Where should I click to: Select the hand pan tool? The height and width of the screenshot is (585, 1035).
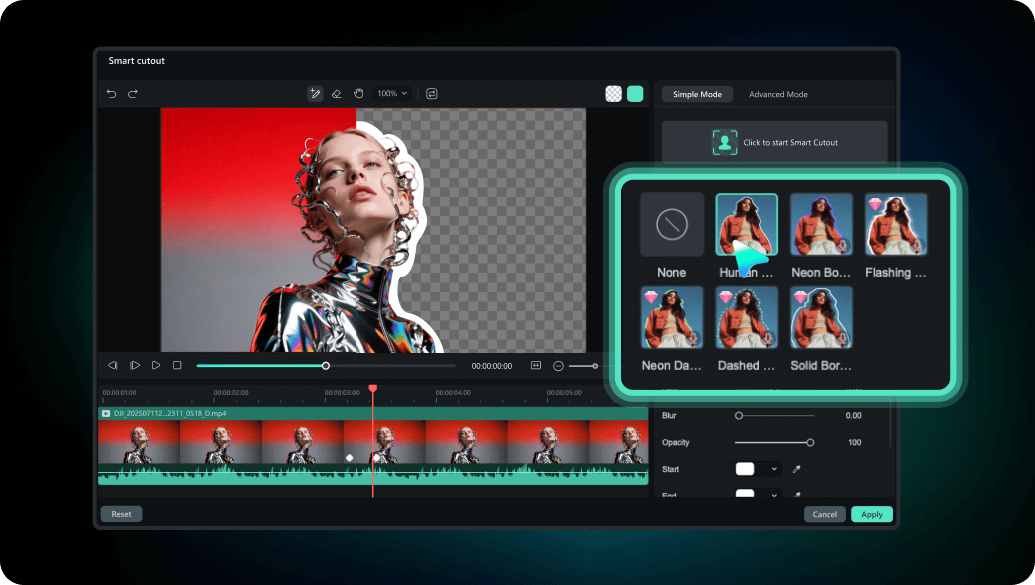coord(358,94)
